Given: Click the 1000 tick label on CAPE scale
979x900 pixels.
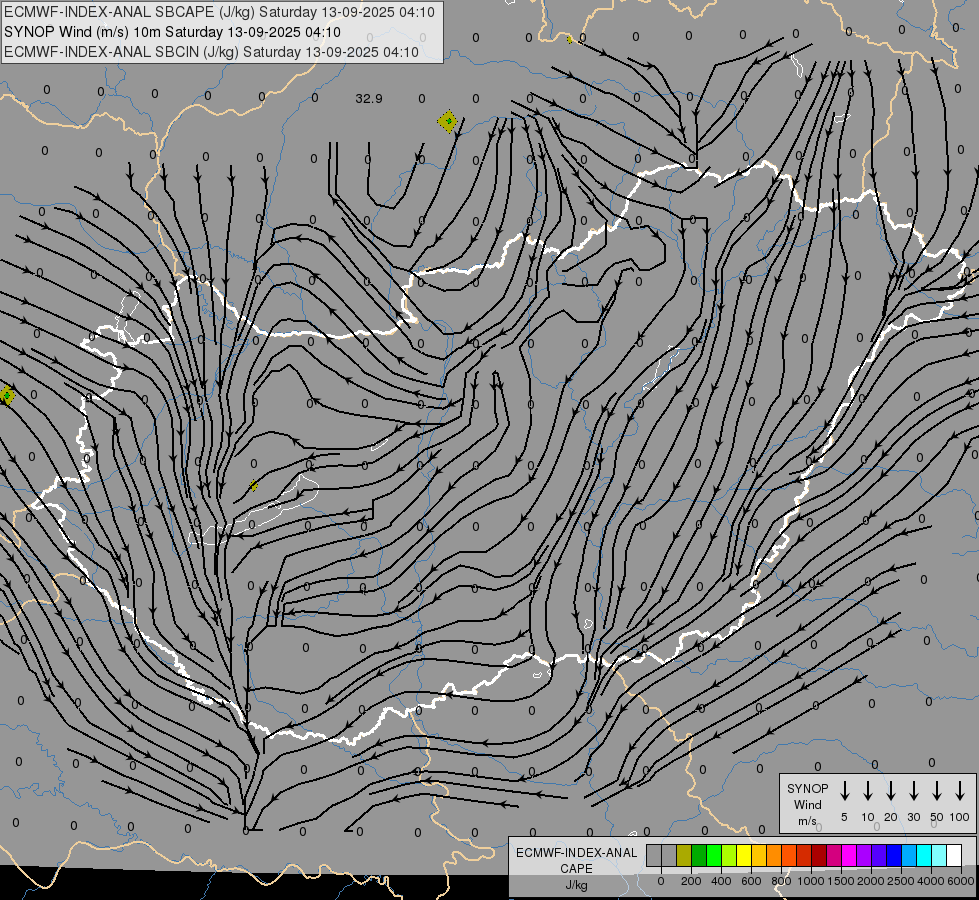Looking at the screenshot, I should coord(811,881).
